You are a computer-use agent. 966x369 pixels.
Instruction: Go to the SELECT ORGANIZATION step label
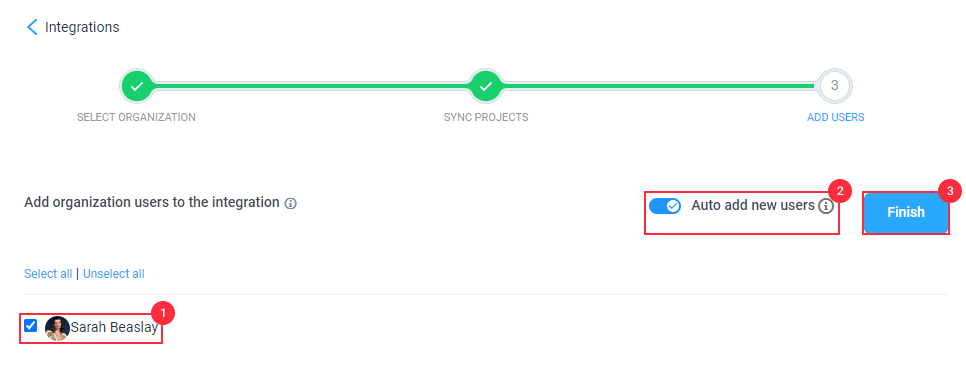(x=136, y=117)
